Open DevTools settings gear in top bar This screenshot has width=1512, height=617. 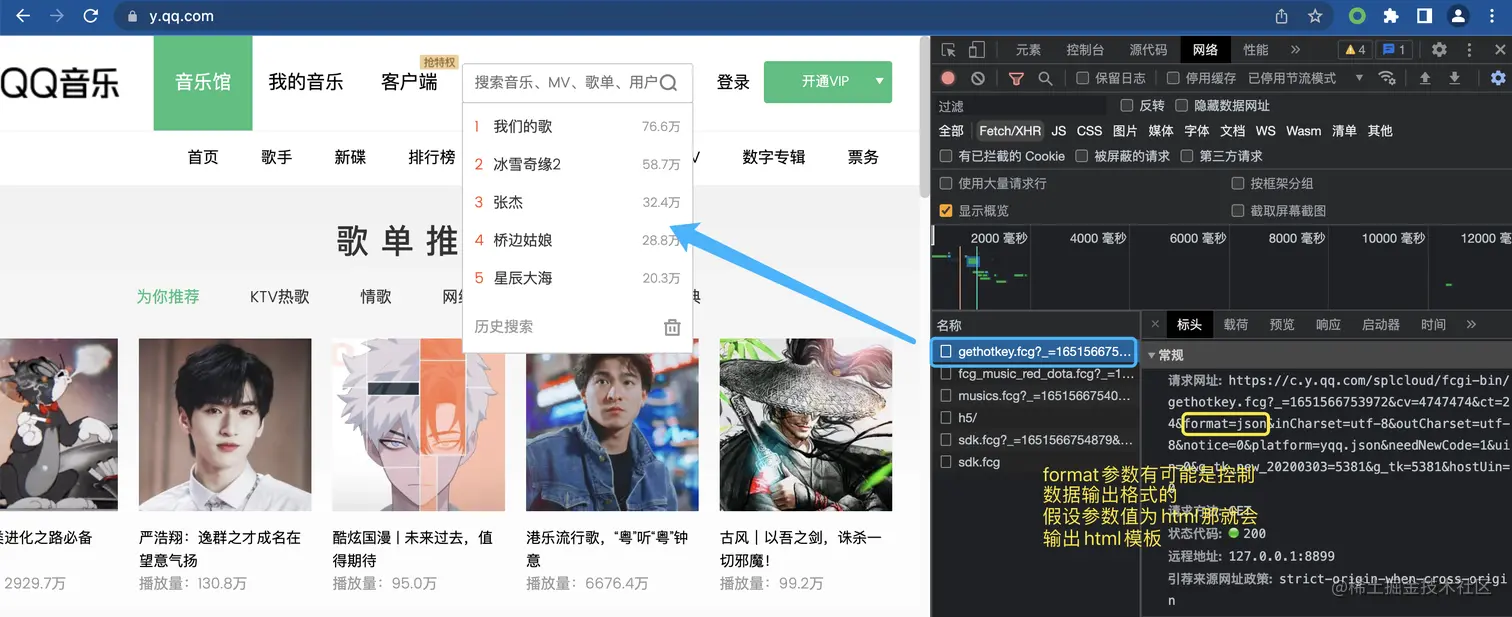click(x=1439, y=50)
